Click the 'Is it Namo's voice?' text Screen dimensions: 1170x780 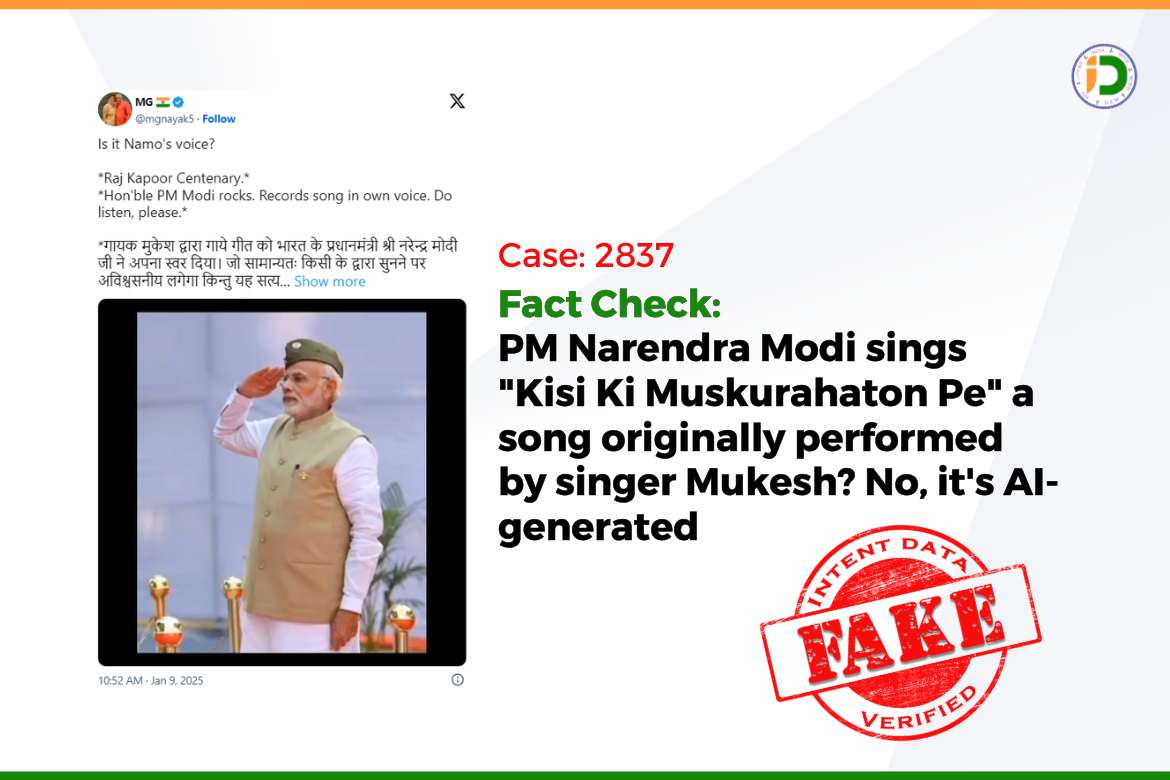(x=156, y=144)
